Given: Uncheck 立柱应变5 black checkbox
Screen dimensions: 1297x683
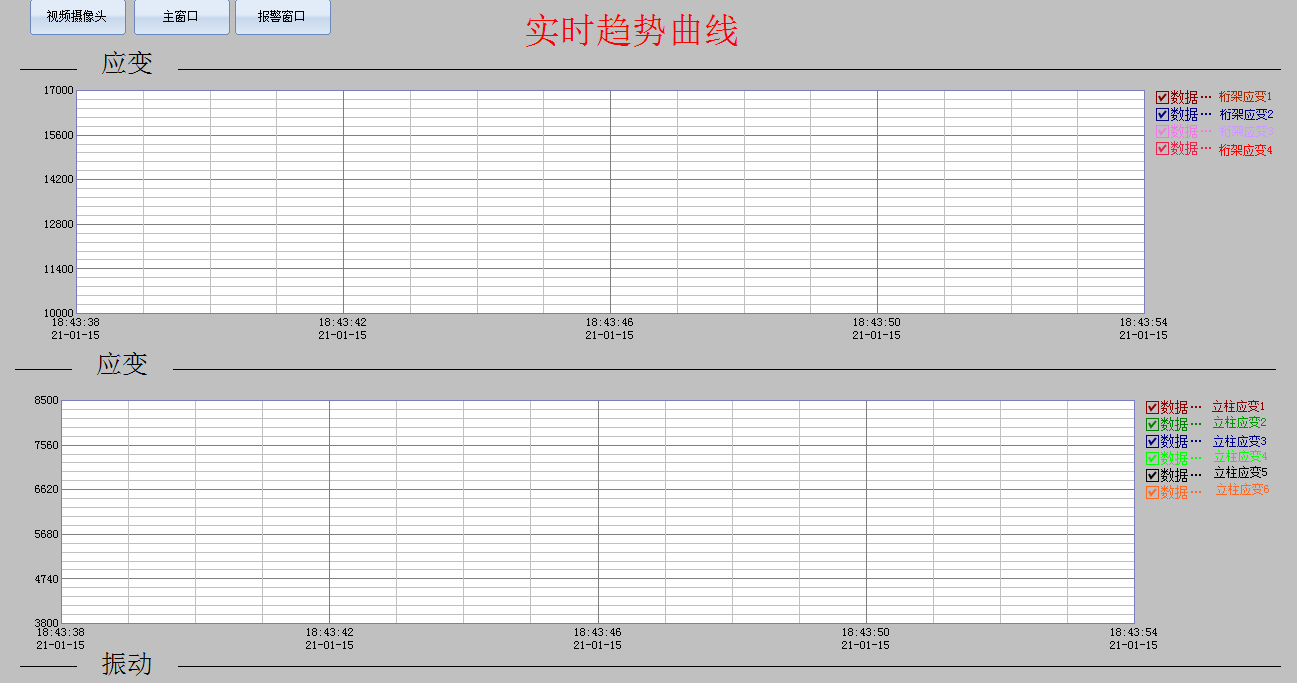Looking at the screenshot, I should pos(1152,475).
